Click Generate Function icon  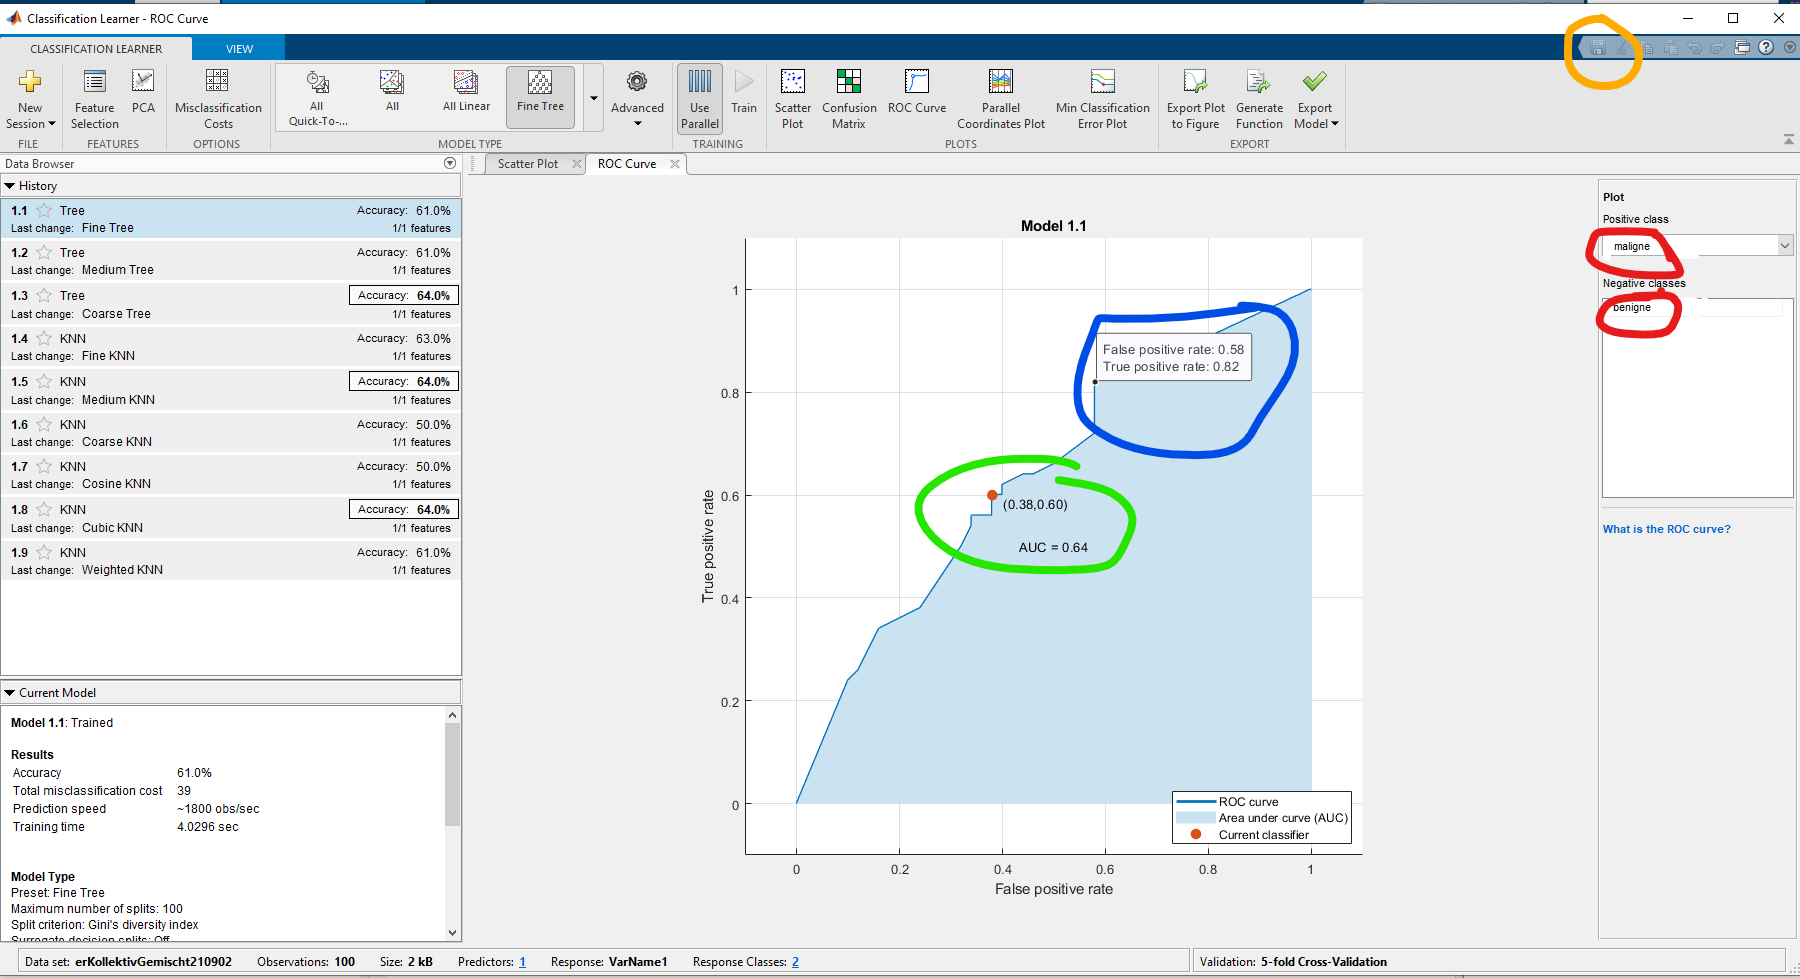point(1258,83)
